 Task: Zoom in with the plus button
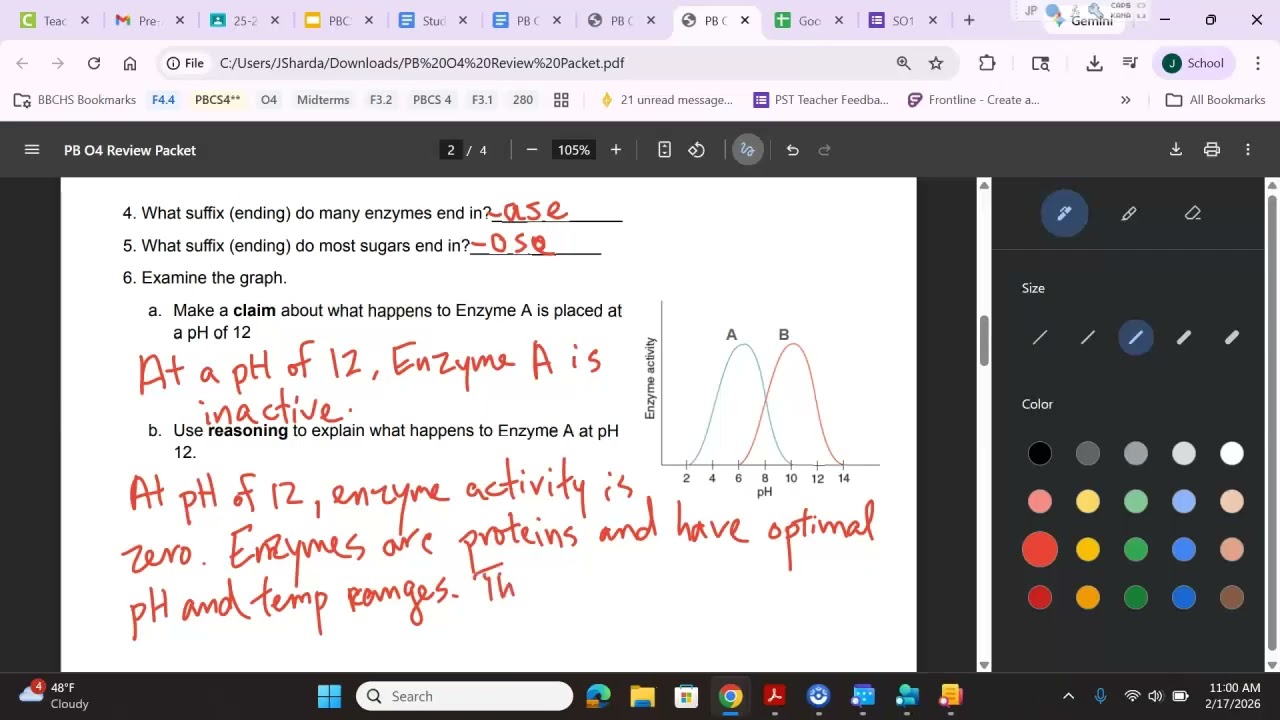[x=616, y=150]
